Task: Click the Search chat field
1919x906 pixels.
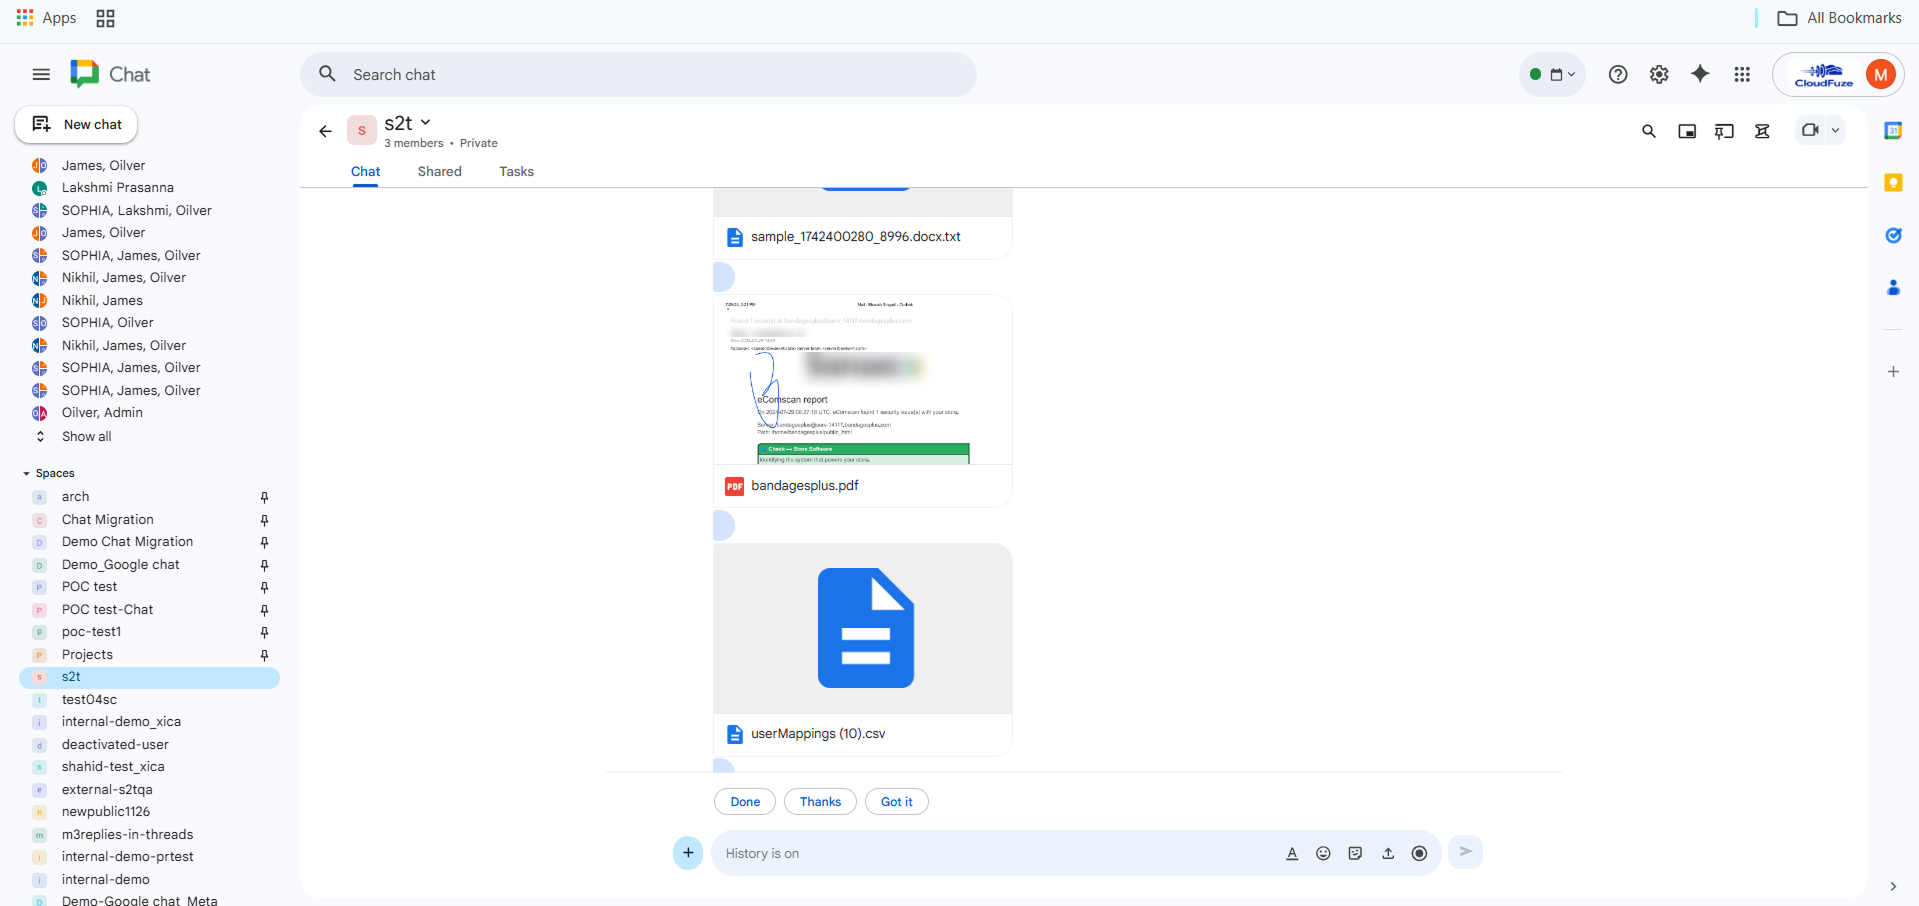Action: pos(640,74)
